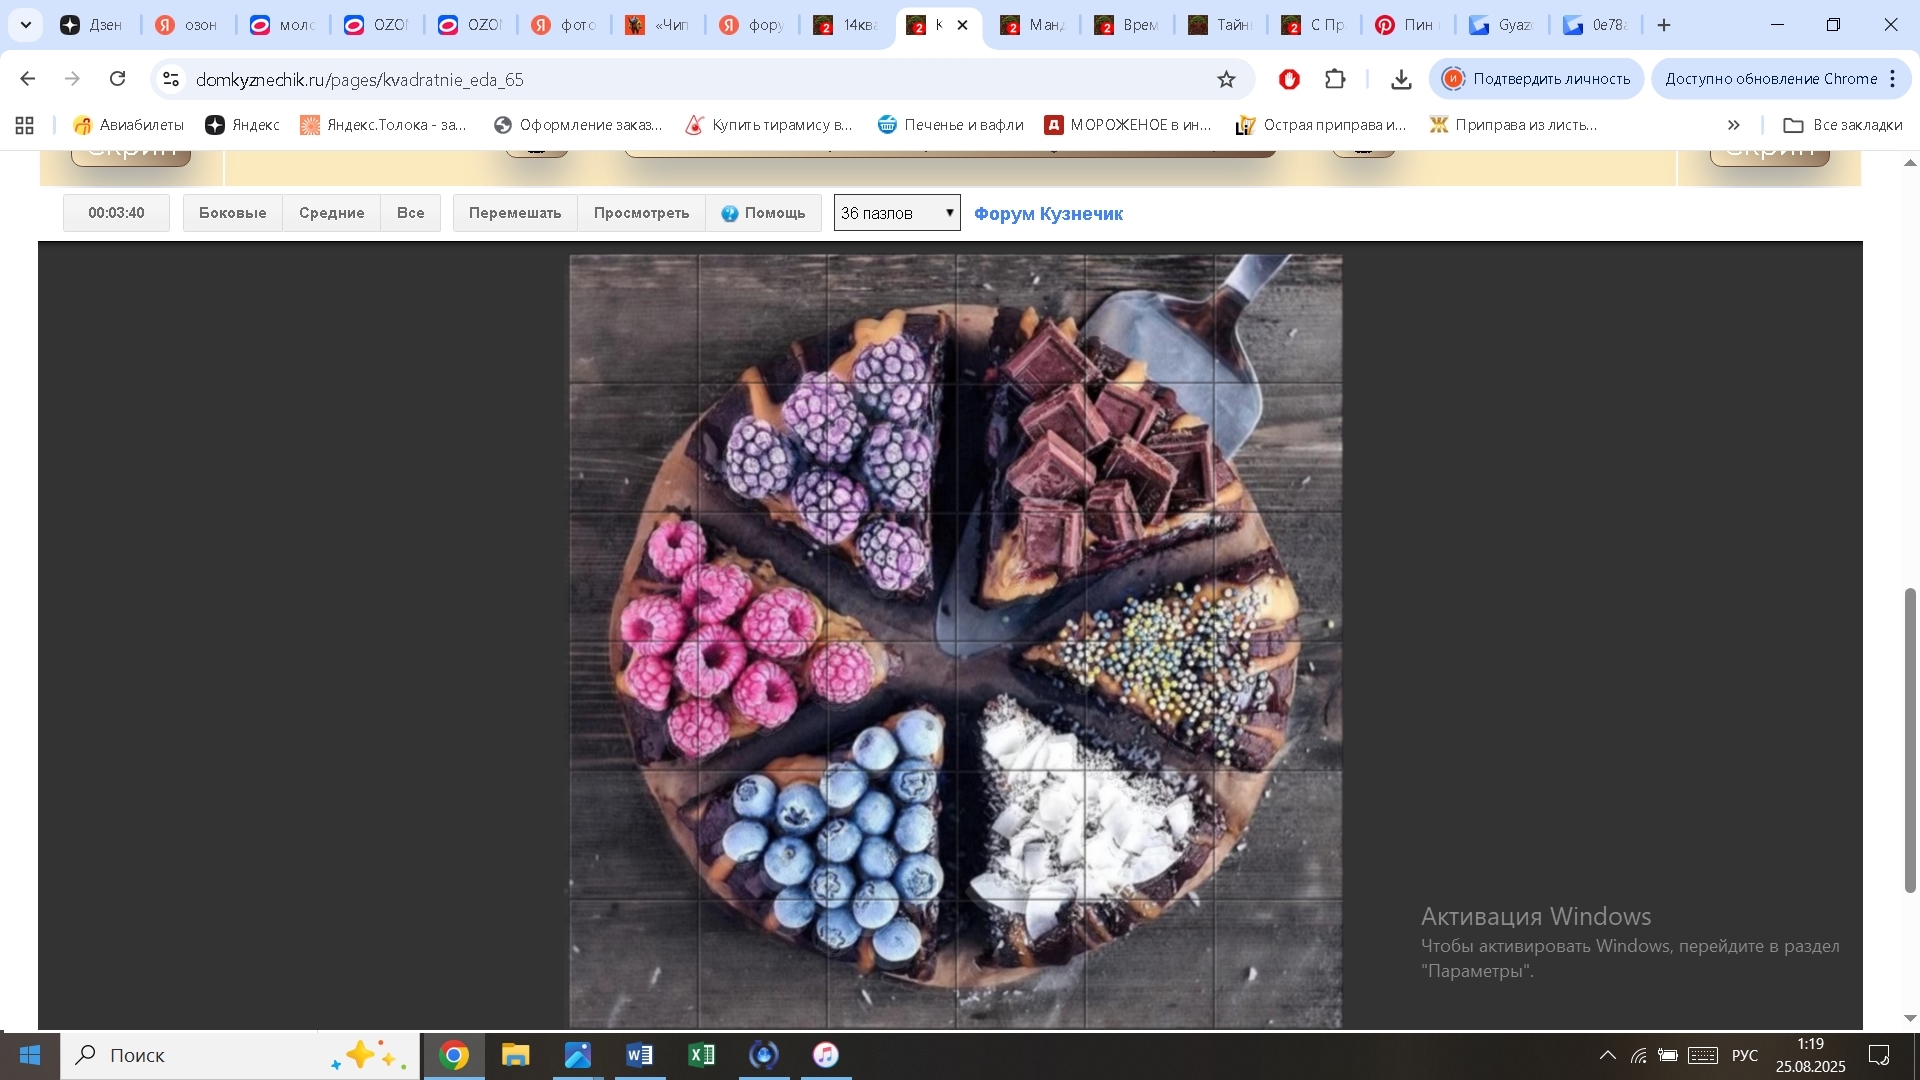This screenshot has width=1920, height=1080.
Task: Open Chrome menu three dots
Action: 1893,79
